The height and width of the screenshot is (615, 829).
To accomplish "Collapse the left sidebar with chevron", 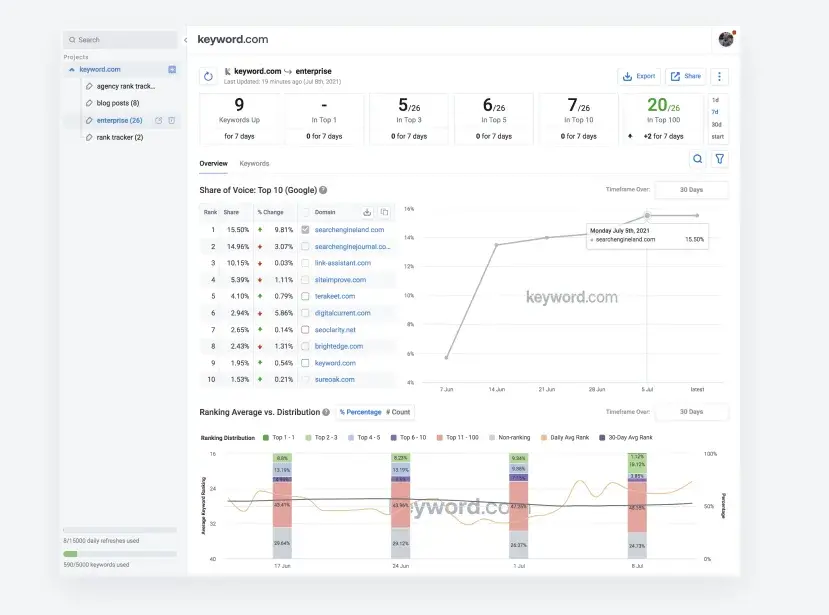I will click(185, 40).
